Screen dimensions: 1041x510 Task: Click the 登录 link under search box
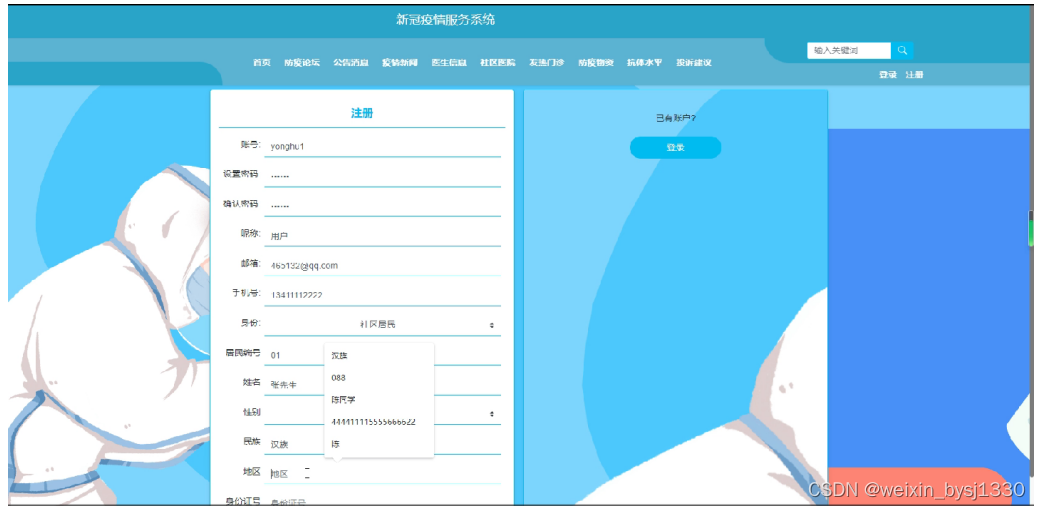[x=888, y=75]
